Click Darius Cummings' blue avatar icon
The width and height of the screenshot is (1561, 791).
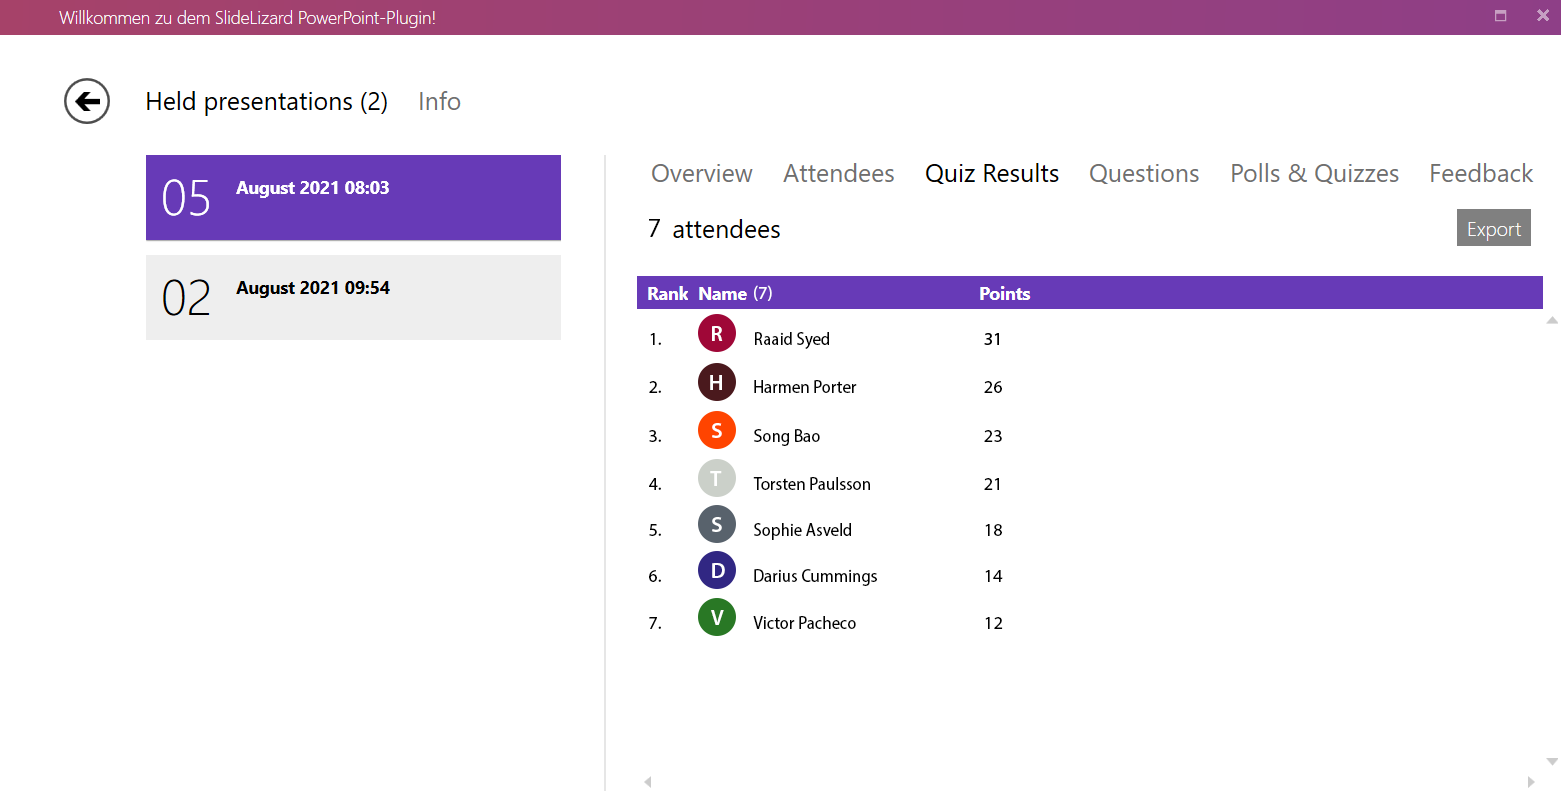point(717,570)
